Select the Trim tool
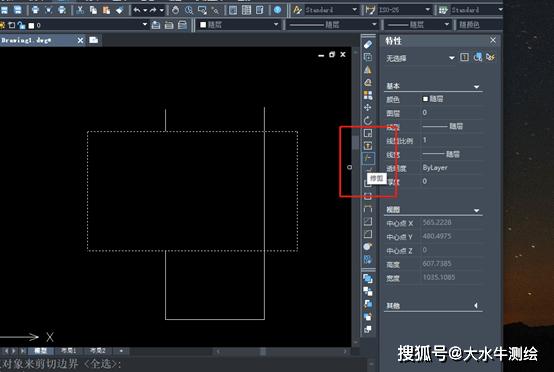Screen dimensions: 554x372 (368, 158)
